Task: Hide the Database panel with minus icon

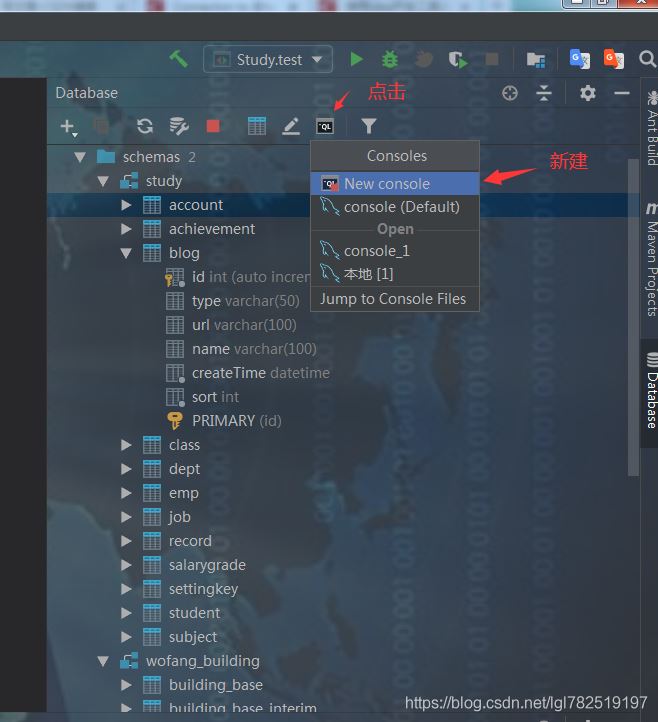Action: [x=622, y=93]
